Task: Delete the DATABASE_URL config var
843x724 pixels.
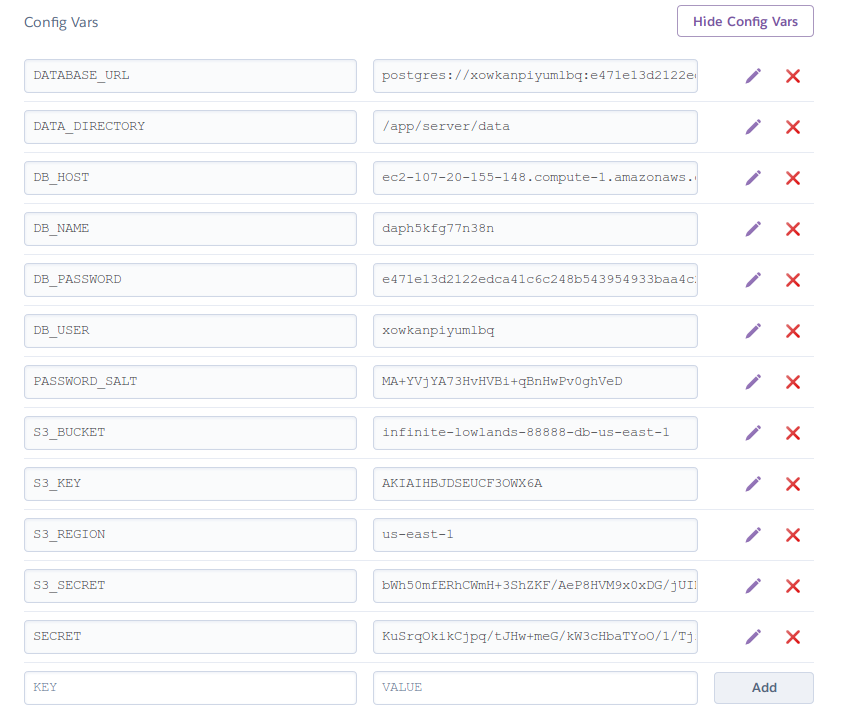Action: [793, 76]
